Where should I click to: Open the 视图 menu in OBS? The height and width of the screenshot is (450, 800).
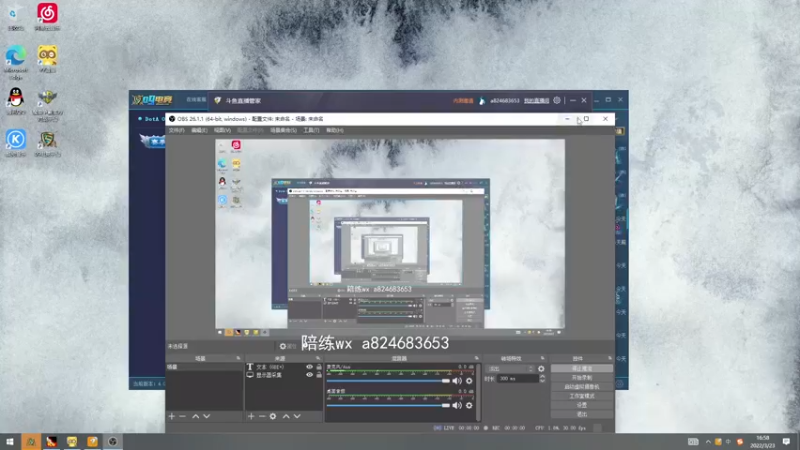pos(222,131)
